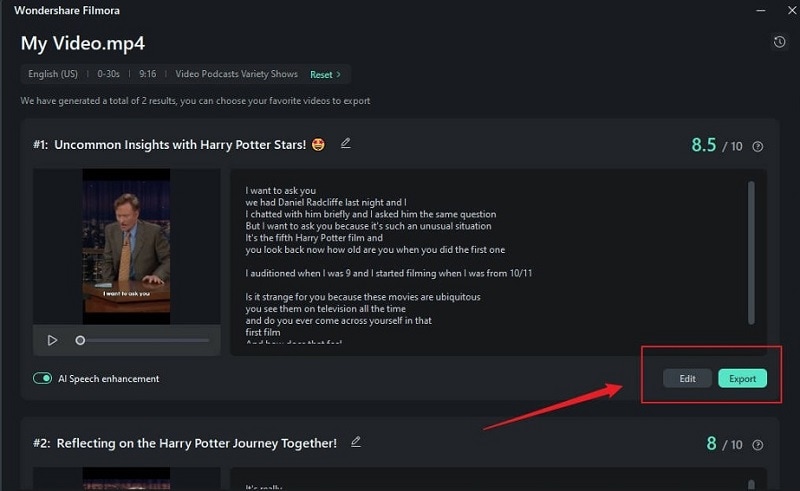
Task: Open score help icon next to 8 / 10
Action: 758,445
